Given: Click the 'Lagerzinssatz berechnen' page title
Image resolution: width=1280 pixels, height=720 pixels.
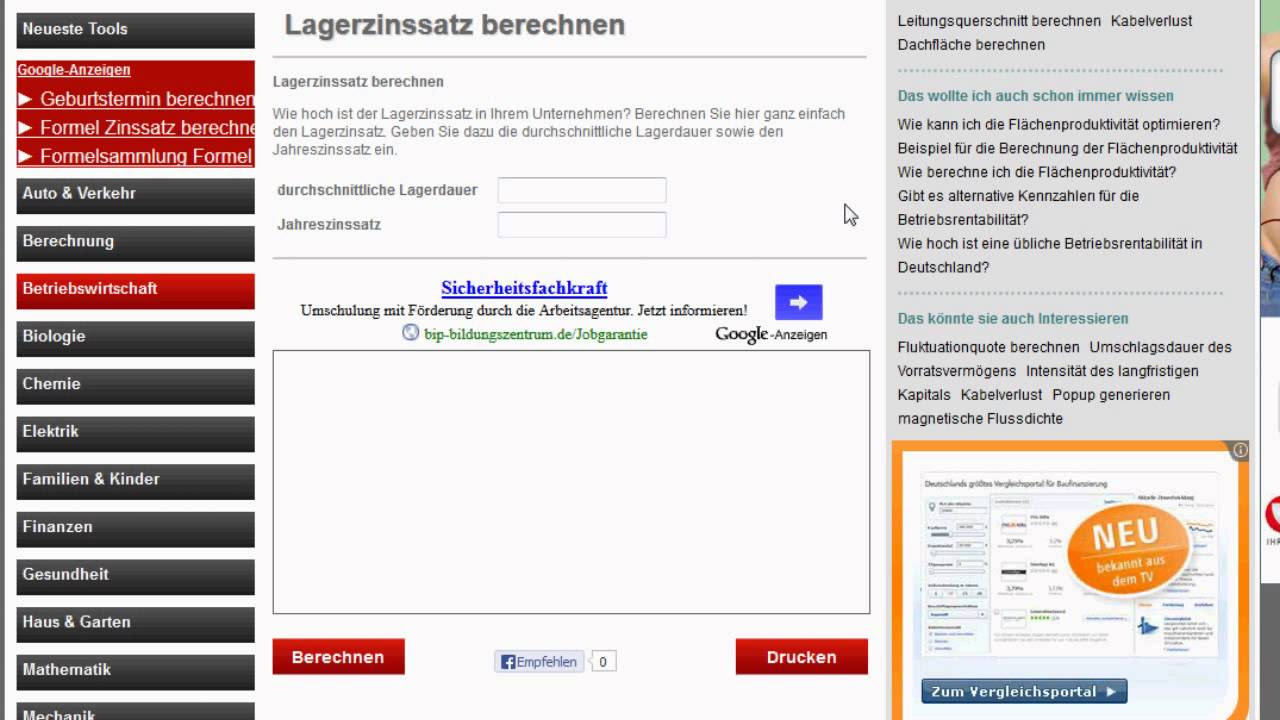Looking at the screenshot, I should coord(455,25).
